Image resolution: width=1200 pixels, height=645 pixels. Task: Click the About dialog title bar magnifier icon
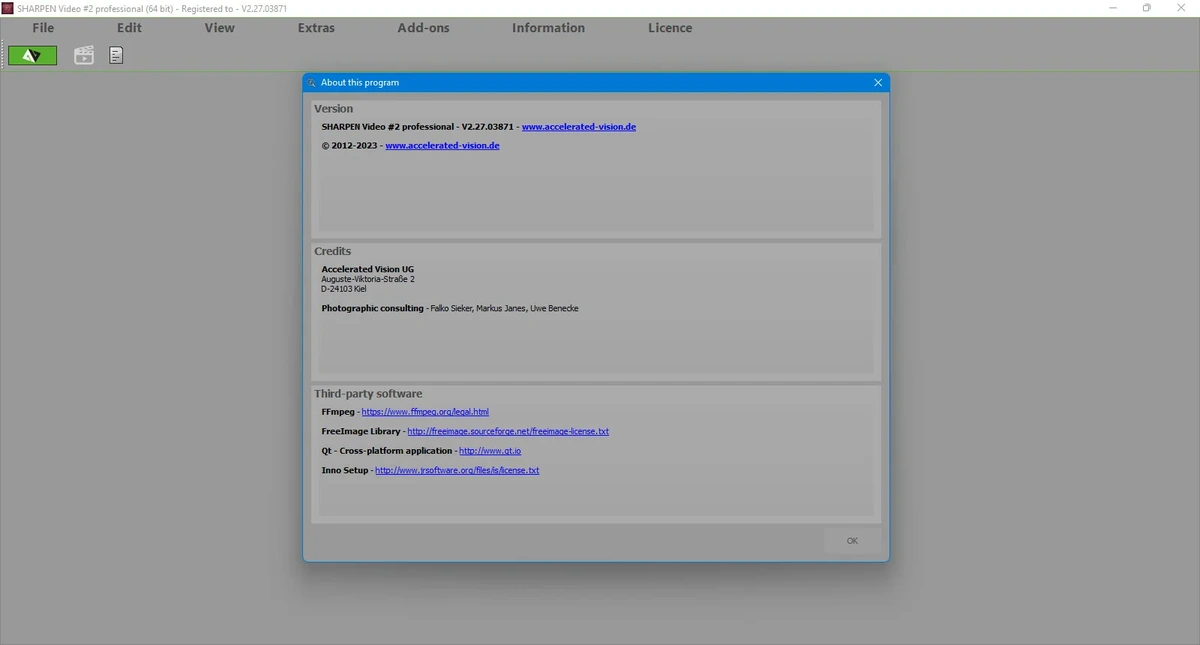pos(312,83)
